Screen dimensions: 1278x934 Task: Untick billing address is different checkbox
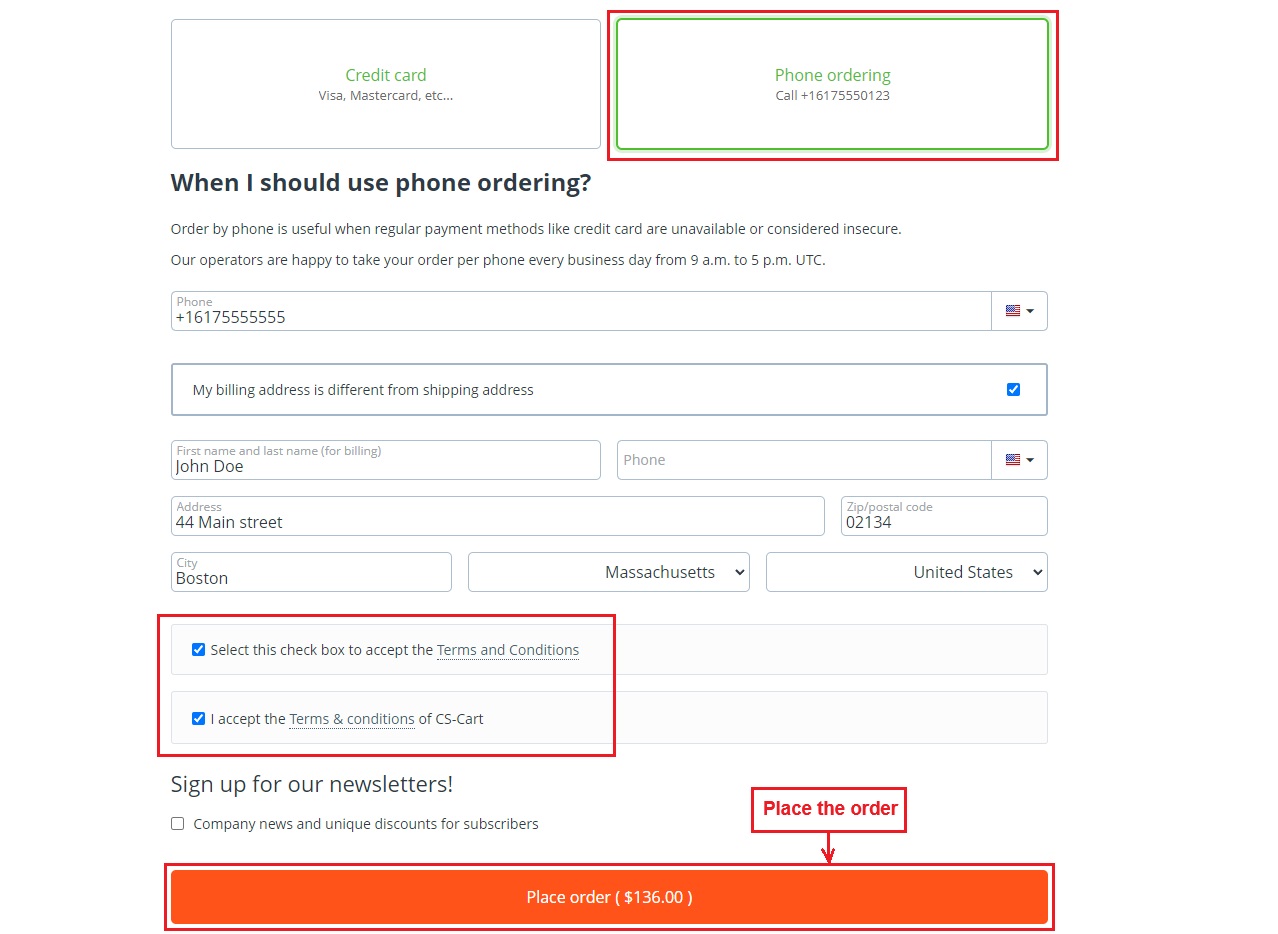[1013, 390]
